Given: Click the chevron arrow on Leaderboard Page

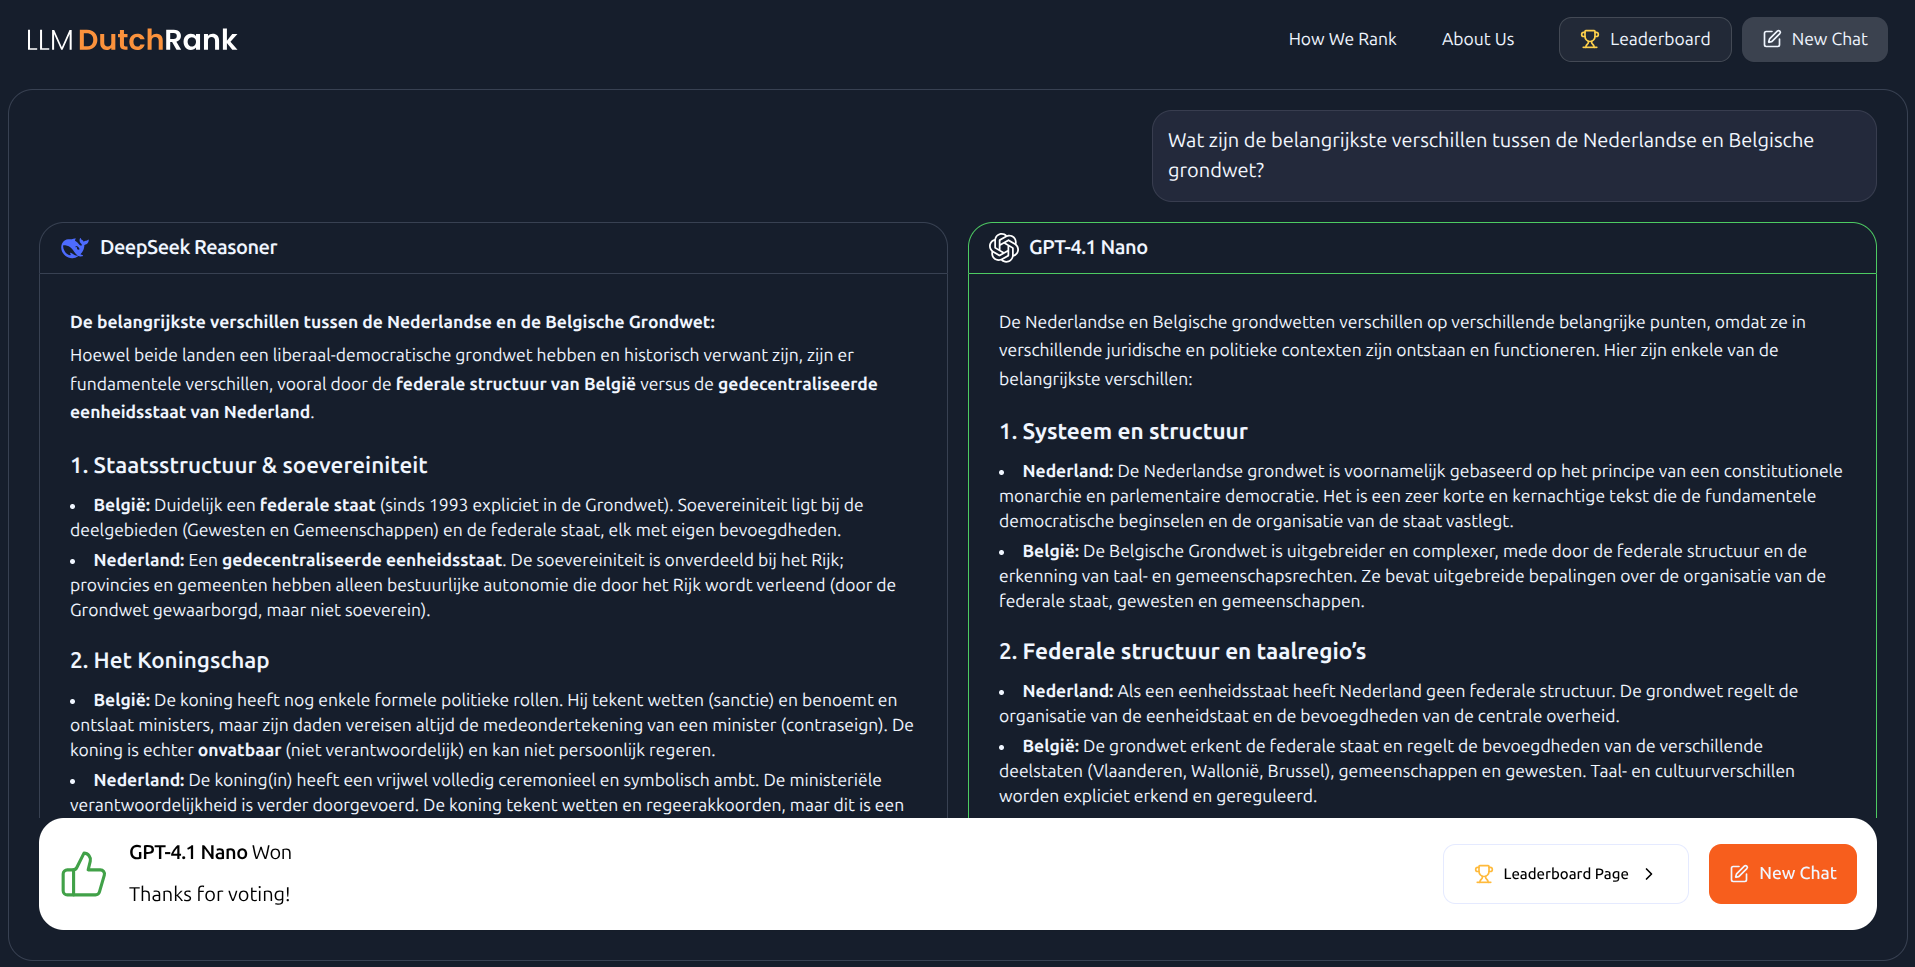Looking at the screenshot, I should 1649,874.
